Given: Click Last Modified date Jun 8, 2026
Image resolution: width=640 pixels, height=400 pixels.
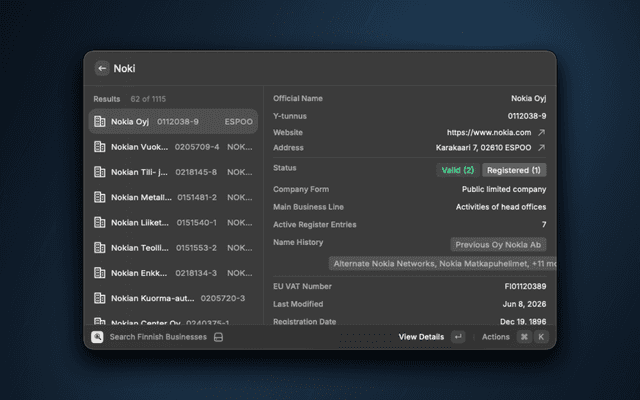Looking at the screenshot, I should [x=524, y=304].
